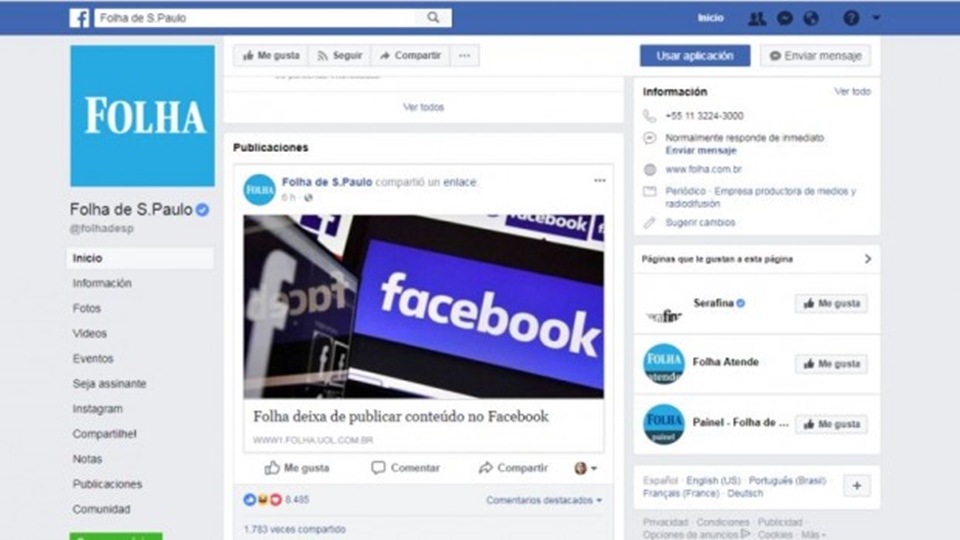This screenshot has height=540, width=960.
Task: Expand Páginas que le gustan chevron
Action: click(x=868, y=259)
